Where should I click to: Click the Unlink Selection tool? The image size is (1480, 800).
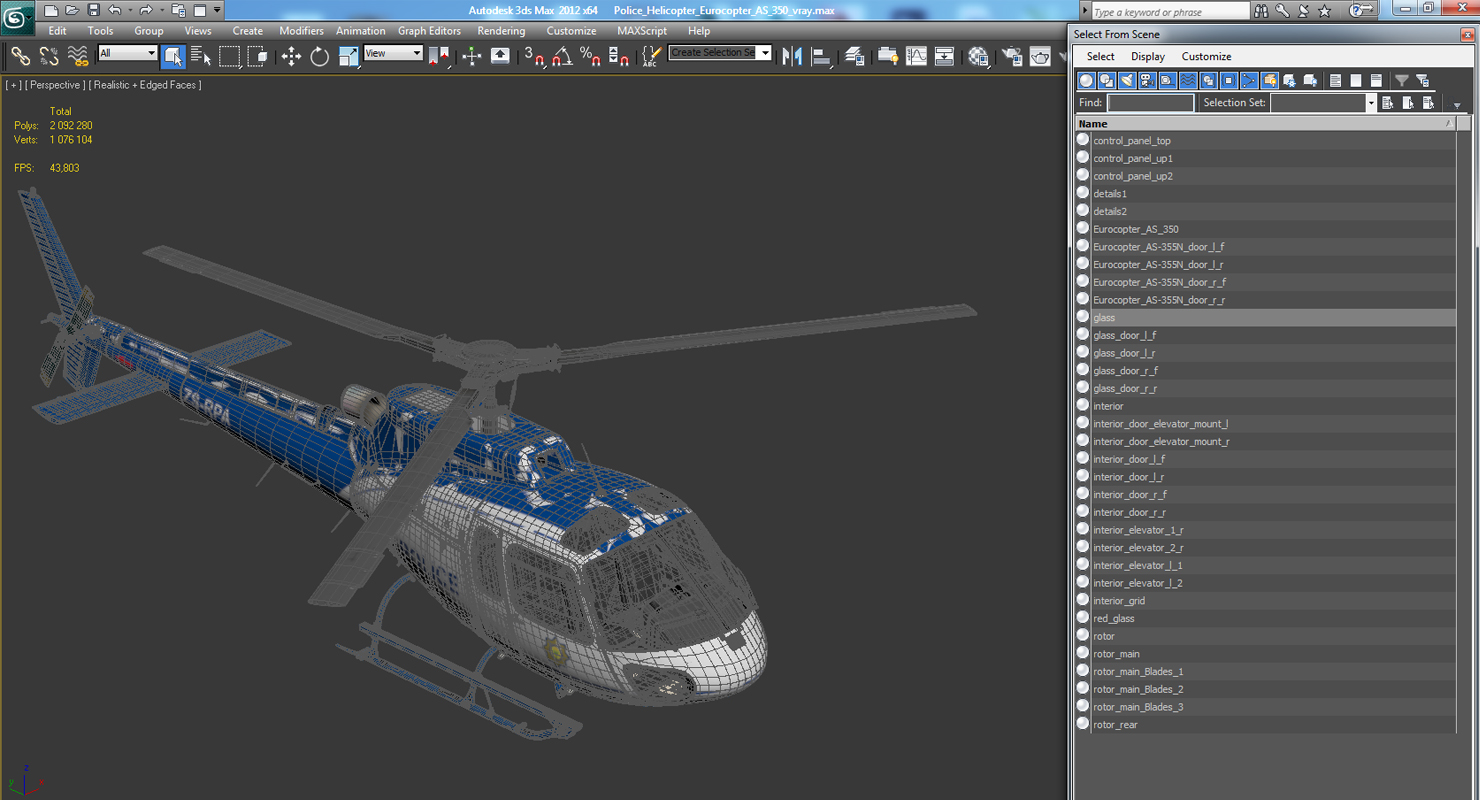coord(49,56)
